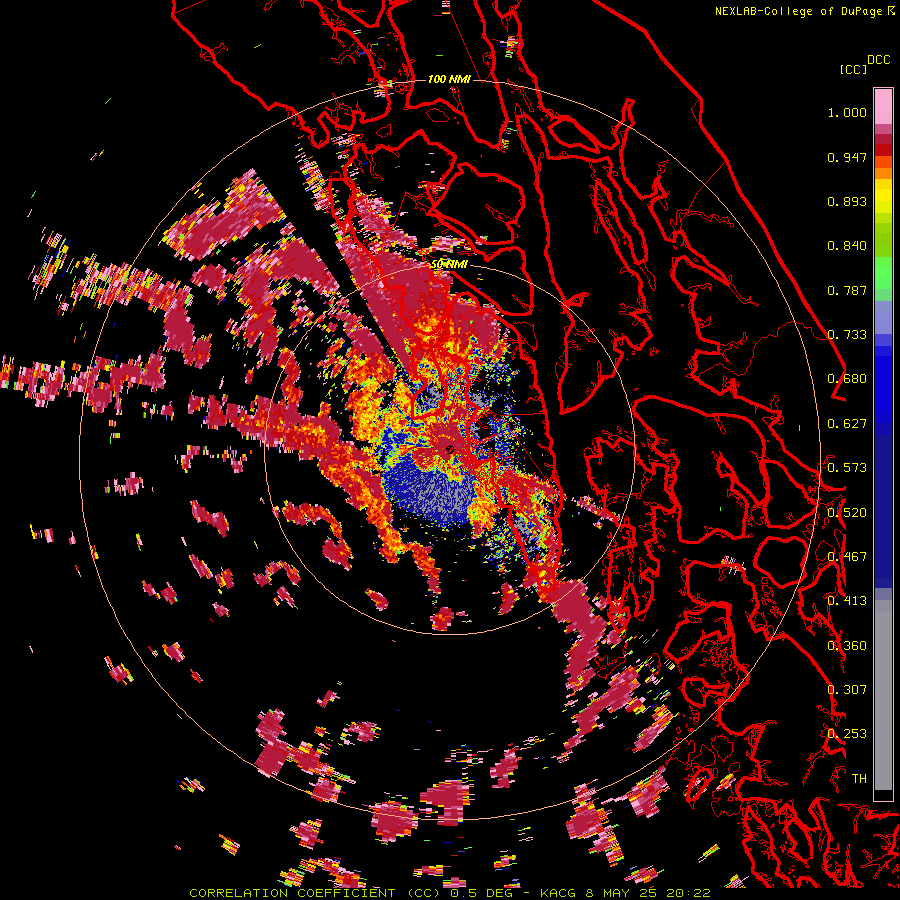Click the radar site marker at center
This screenshot has height=900, width=900.
449,449
